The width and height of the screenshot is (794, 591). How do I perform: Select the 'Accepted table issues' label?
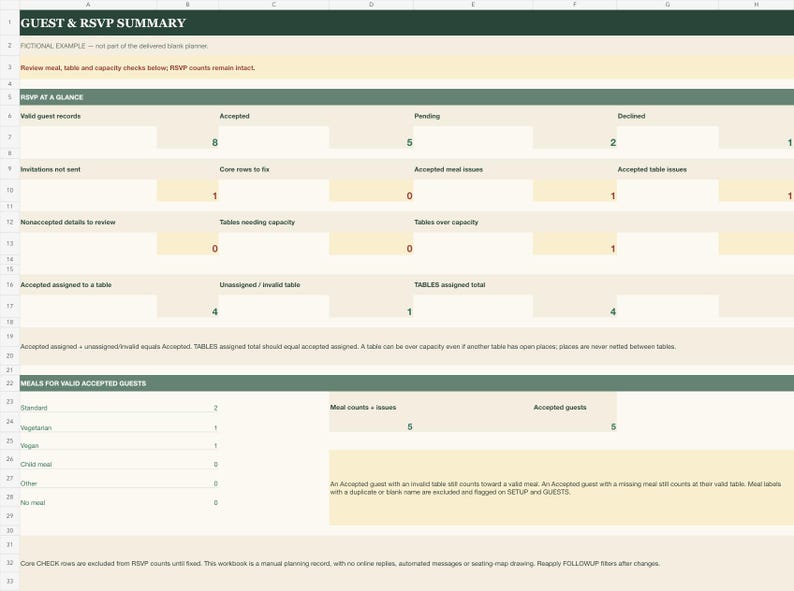(x=652, y=169)
